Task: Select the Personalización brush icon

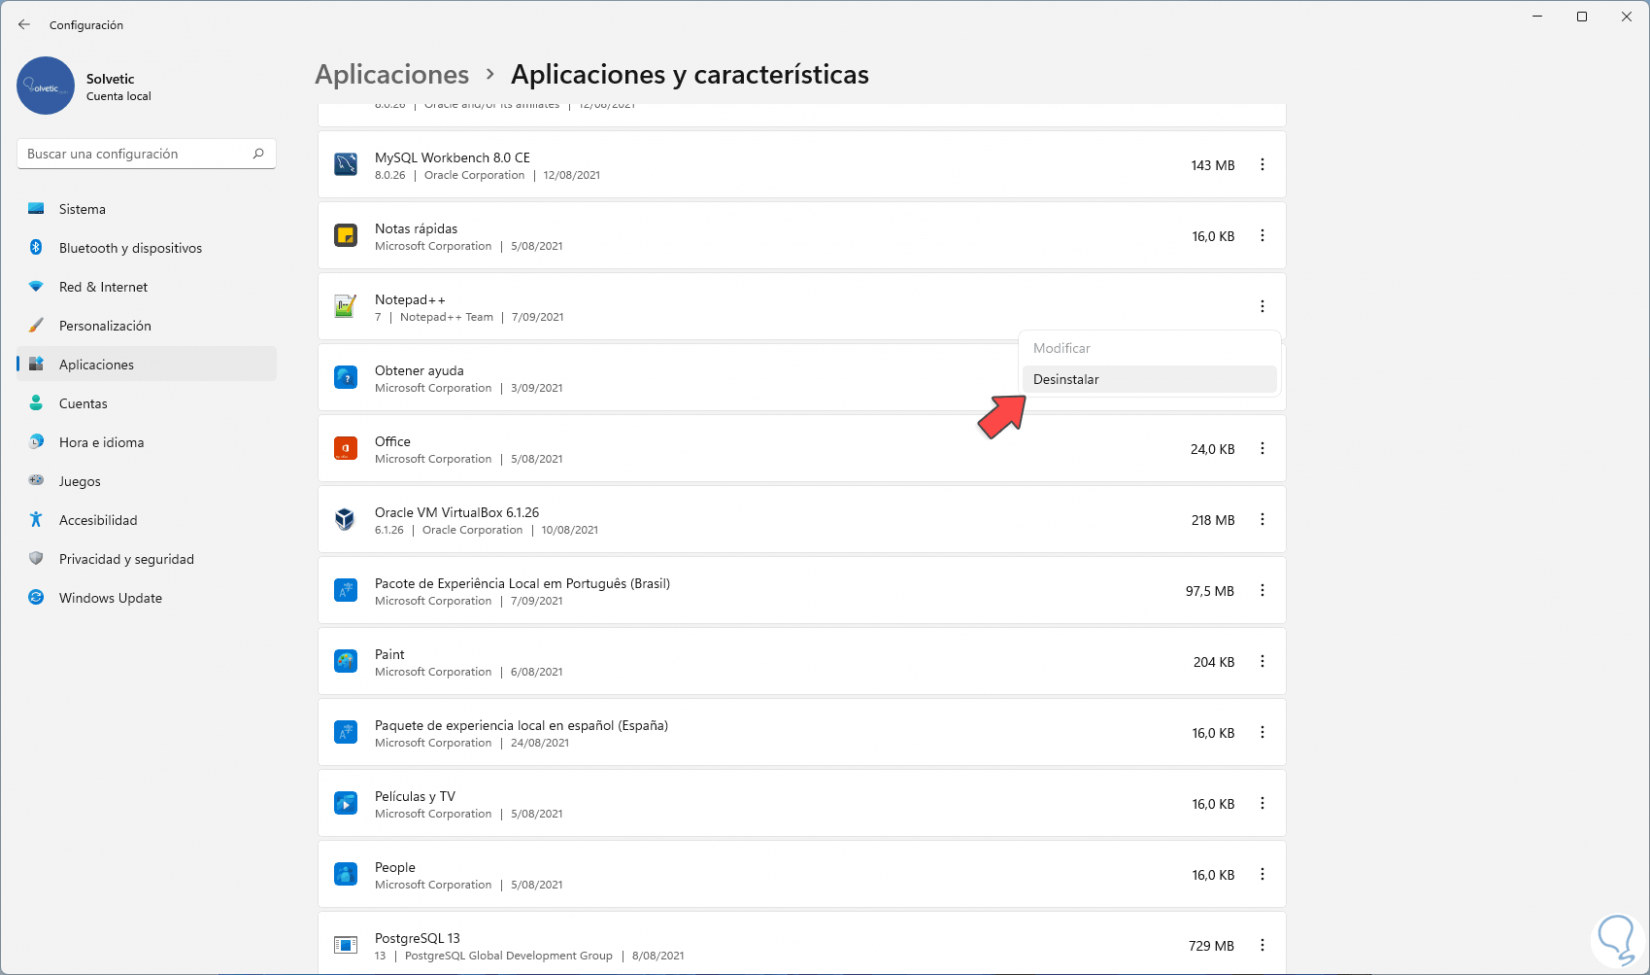Action: pos(36,326)
